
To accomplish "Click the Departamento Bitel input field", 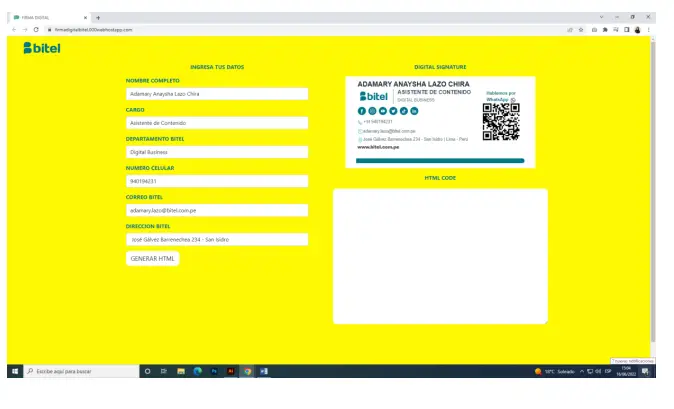I will coord(217,152).
